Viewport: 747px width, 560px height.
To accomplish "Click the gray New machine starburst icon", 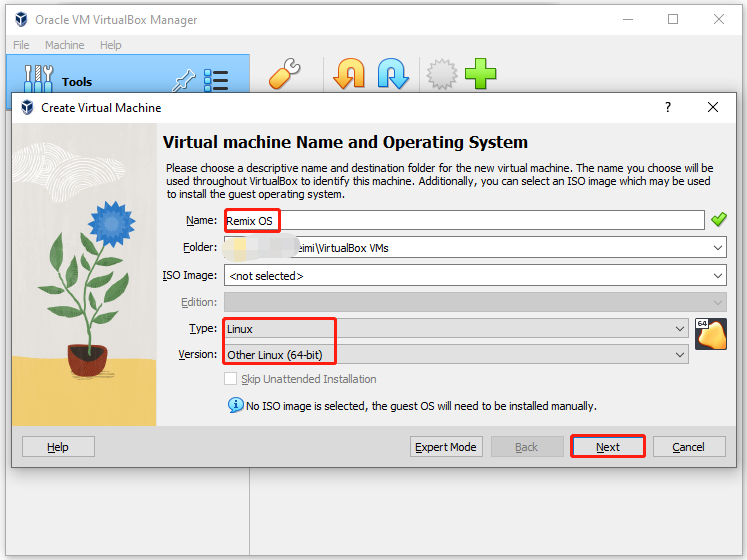I will [x=440, y=75].
